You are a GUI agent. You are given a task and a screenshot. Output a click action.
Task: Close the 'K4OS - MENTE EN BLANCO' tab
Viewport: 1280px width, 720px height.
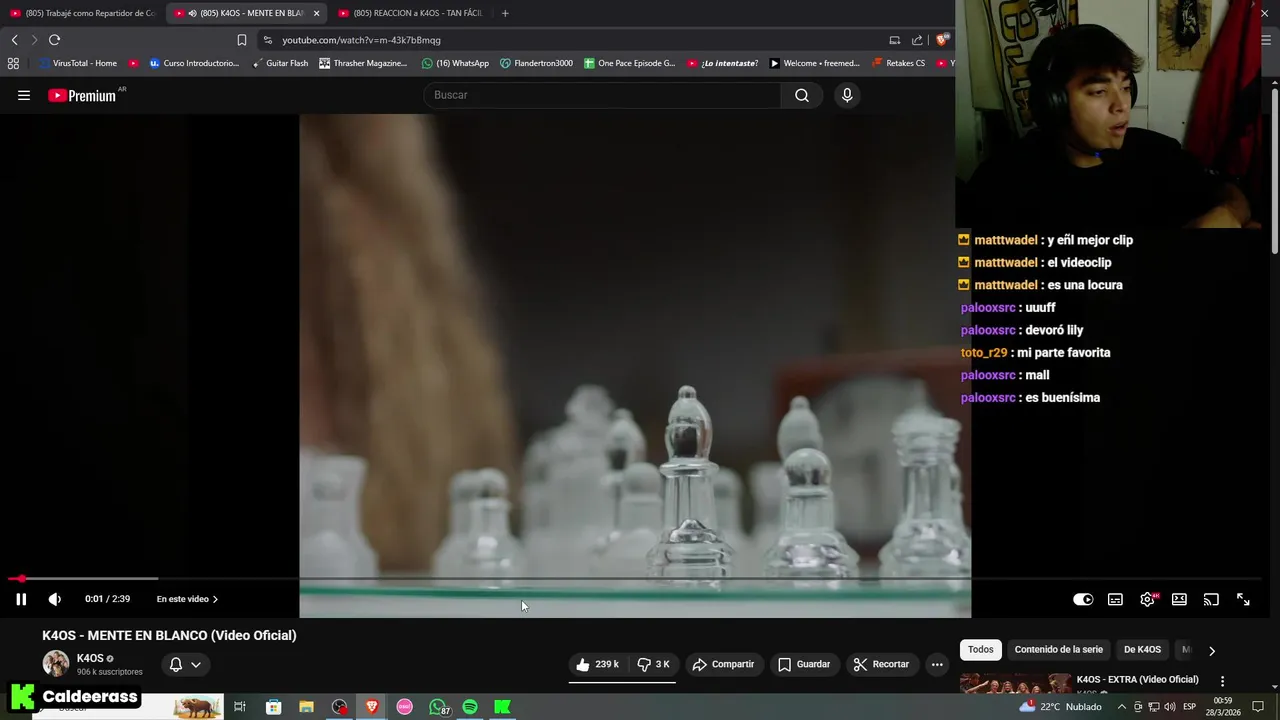pos(316,13)
